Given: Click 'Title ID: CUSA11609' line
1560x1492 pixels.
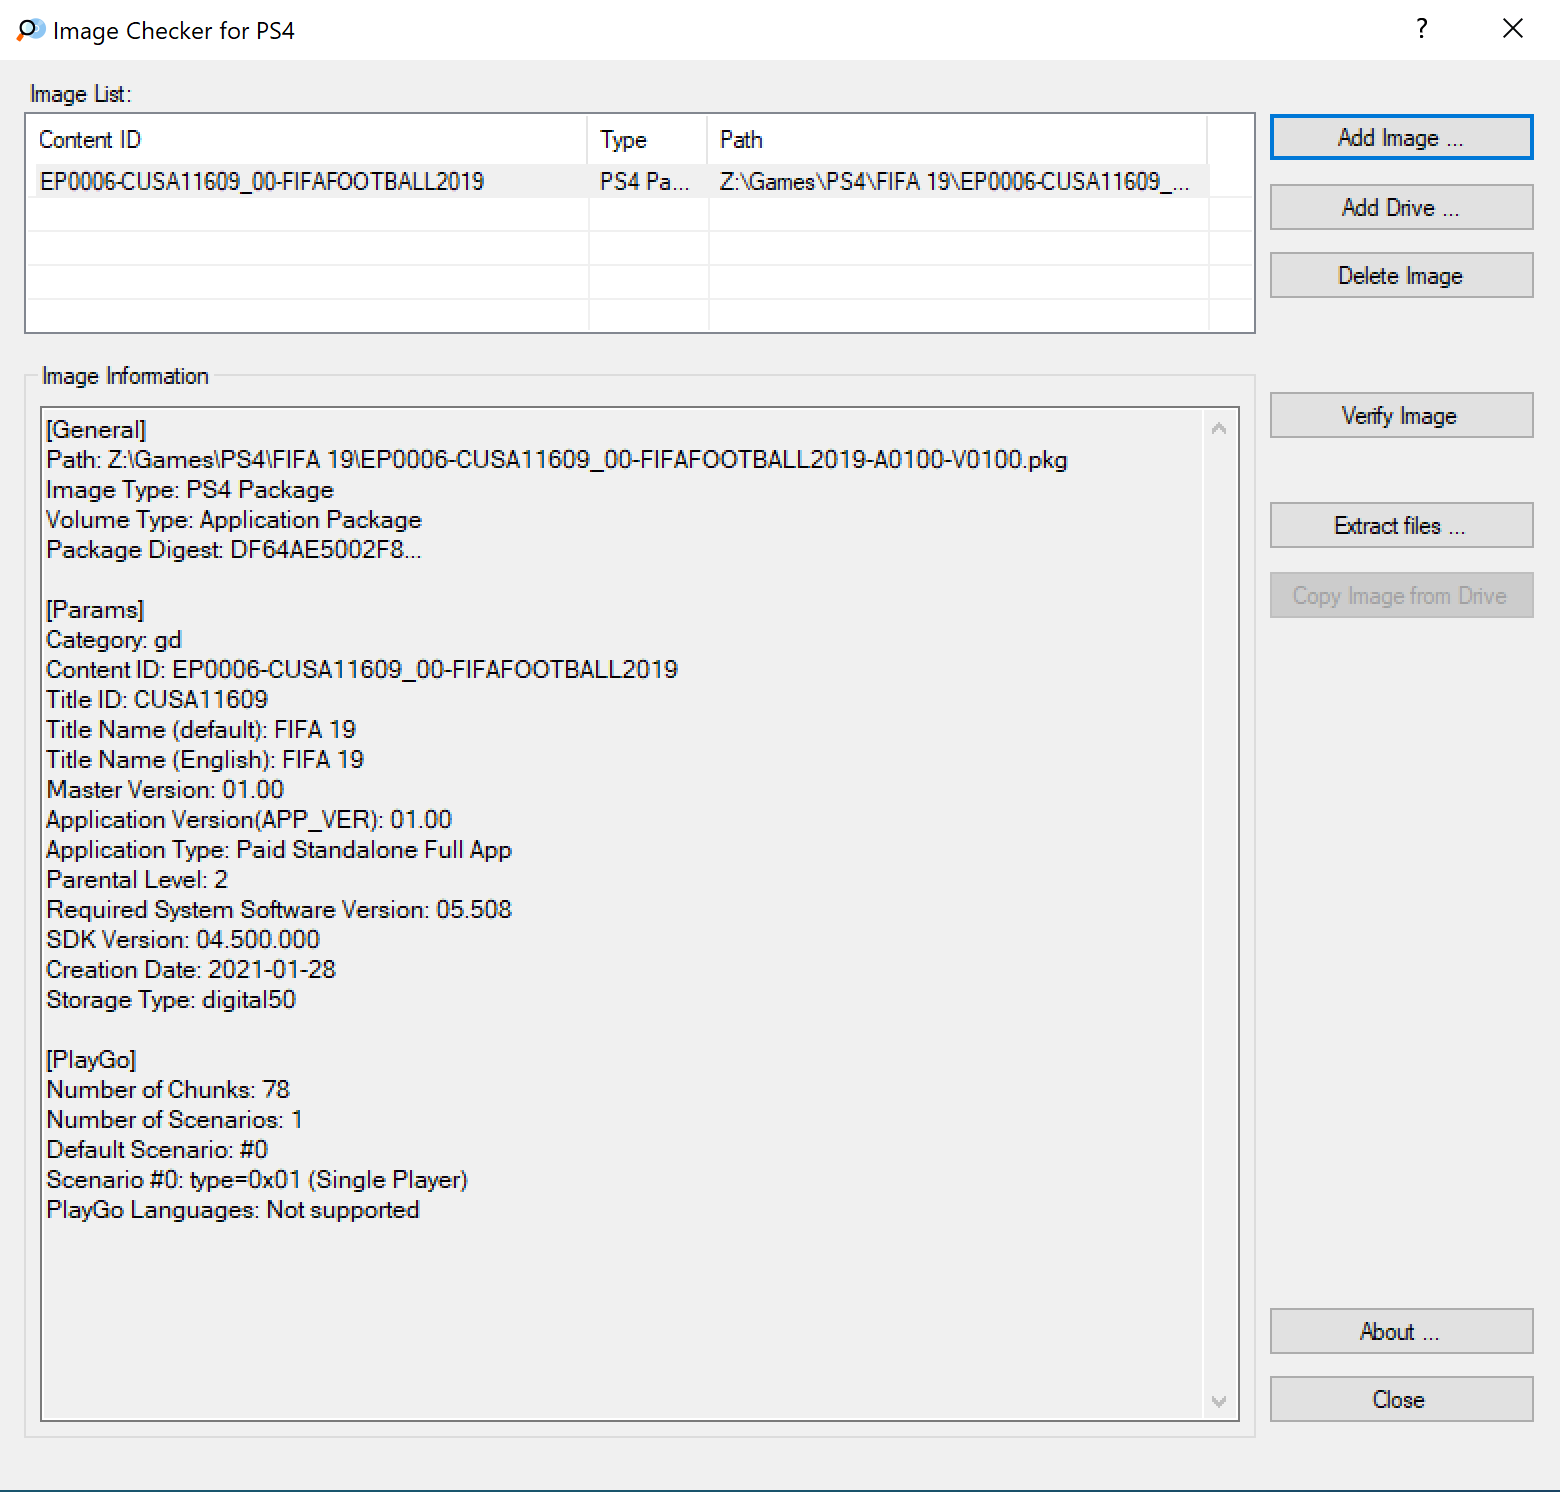Looking at the screenshot, I should tap(157, 700).
